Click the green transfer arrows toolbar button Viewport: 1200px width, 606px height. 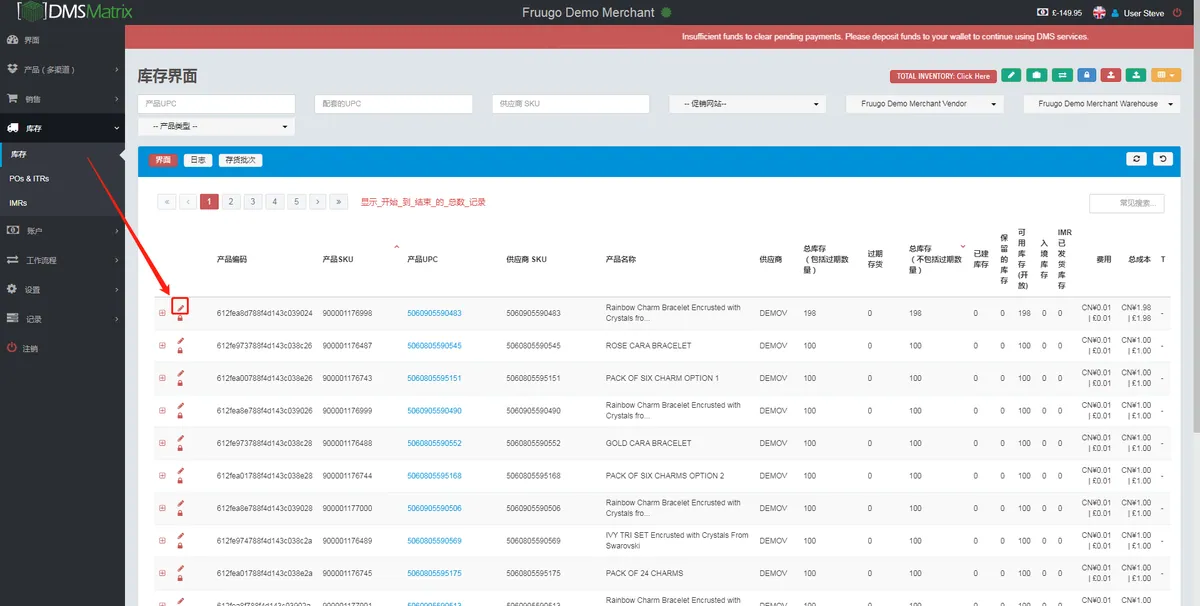1062,75
